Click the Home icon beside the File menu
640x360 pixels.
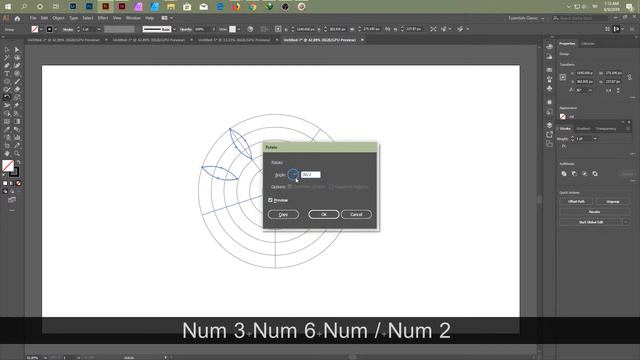click(x=17, y=18)
